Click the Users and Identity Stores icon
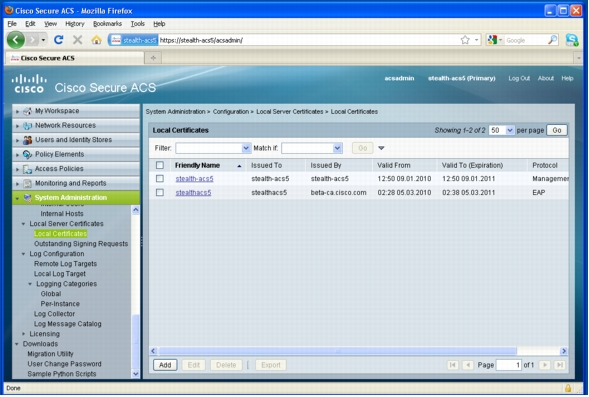The image size is (589, 397). [27, 140]
